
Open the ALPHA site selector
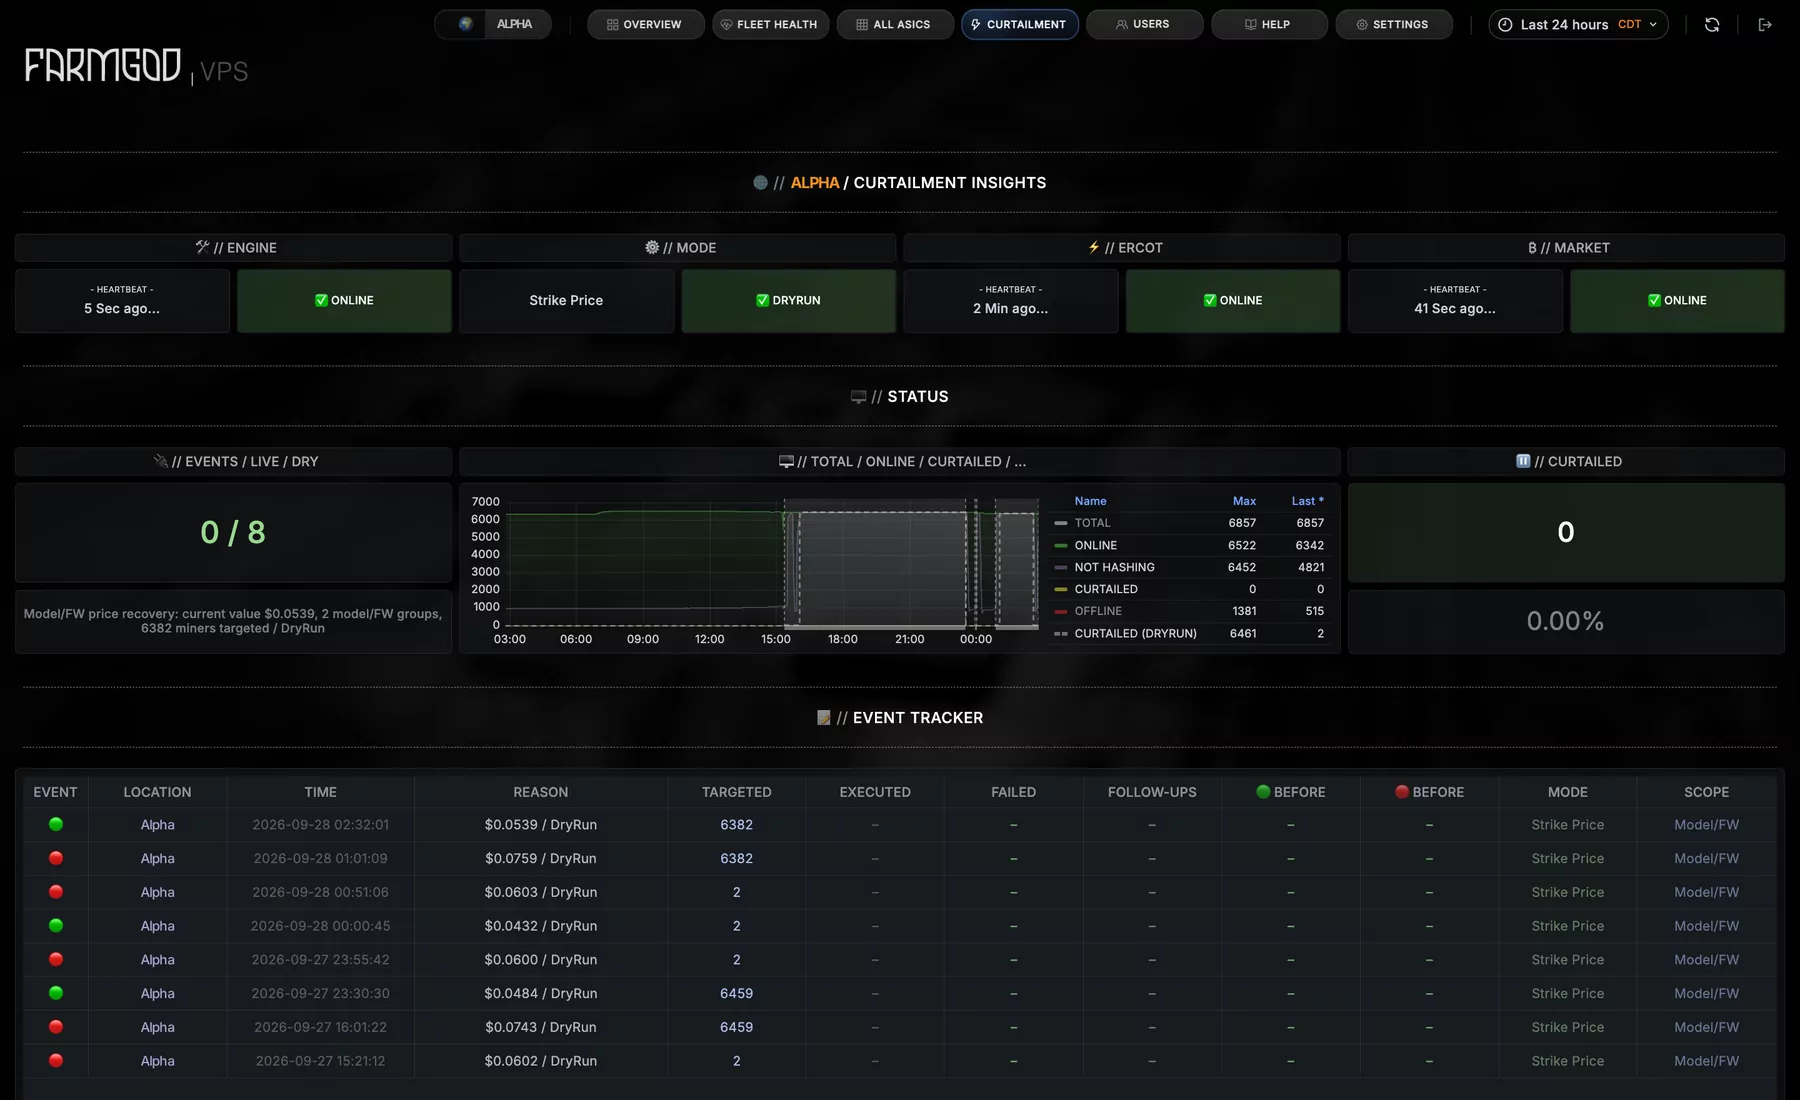click(x=493, y=24)
